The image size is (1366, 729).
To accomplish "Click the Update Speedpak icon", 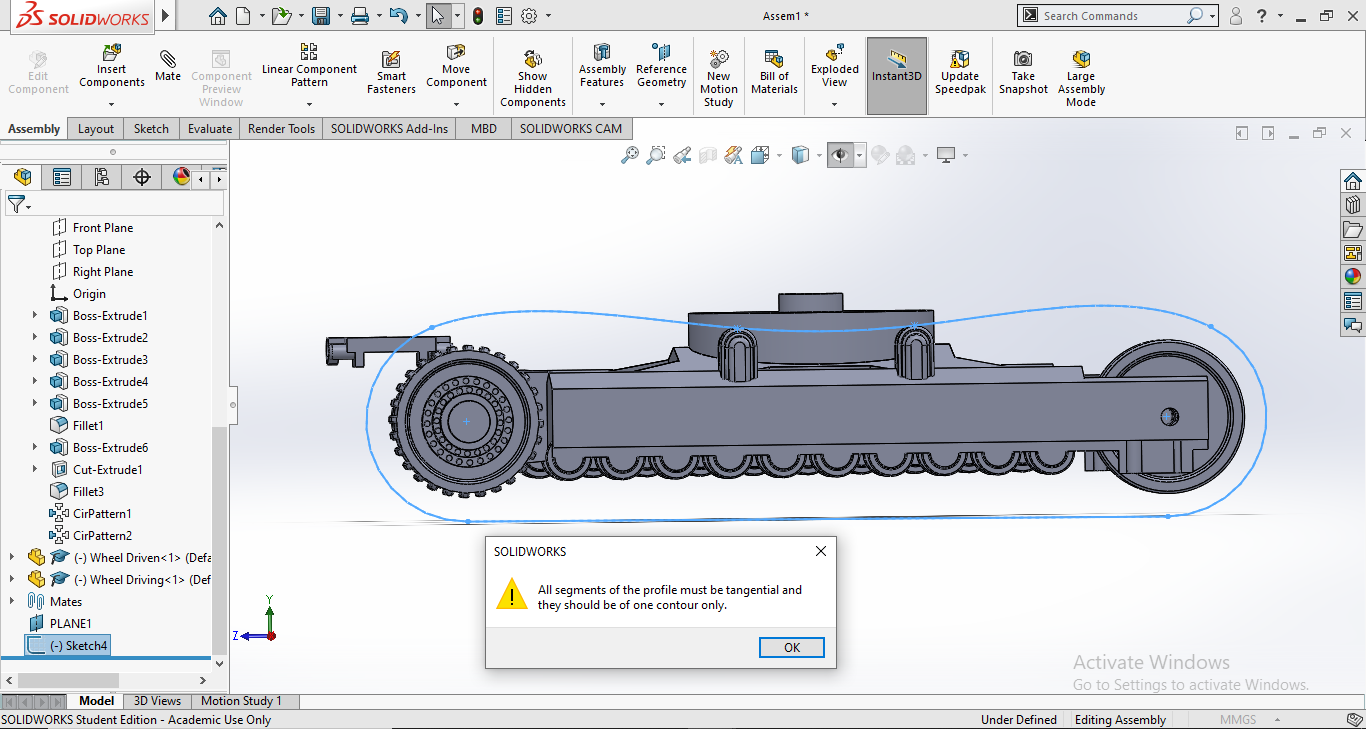I will click(x=960, y=73).
